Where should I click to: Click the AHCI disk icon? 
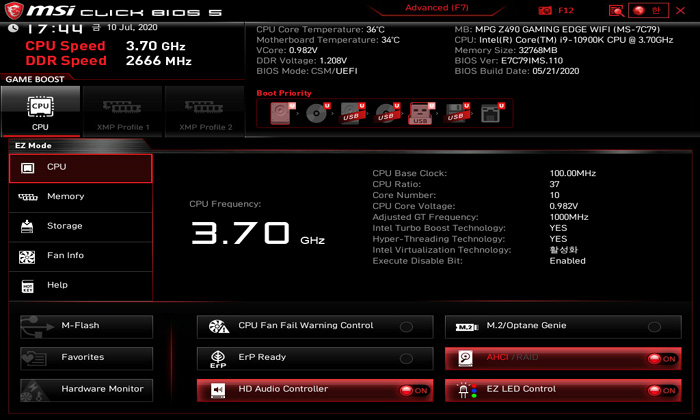(466, 358)
